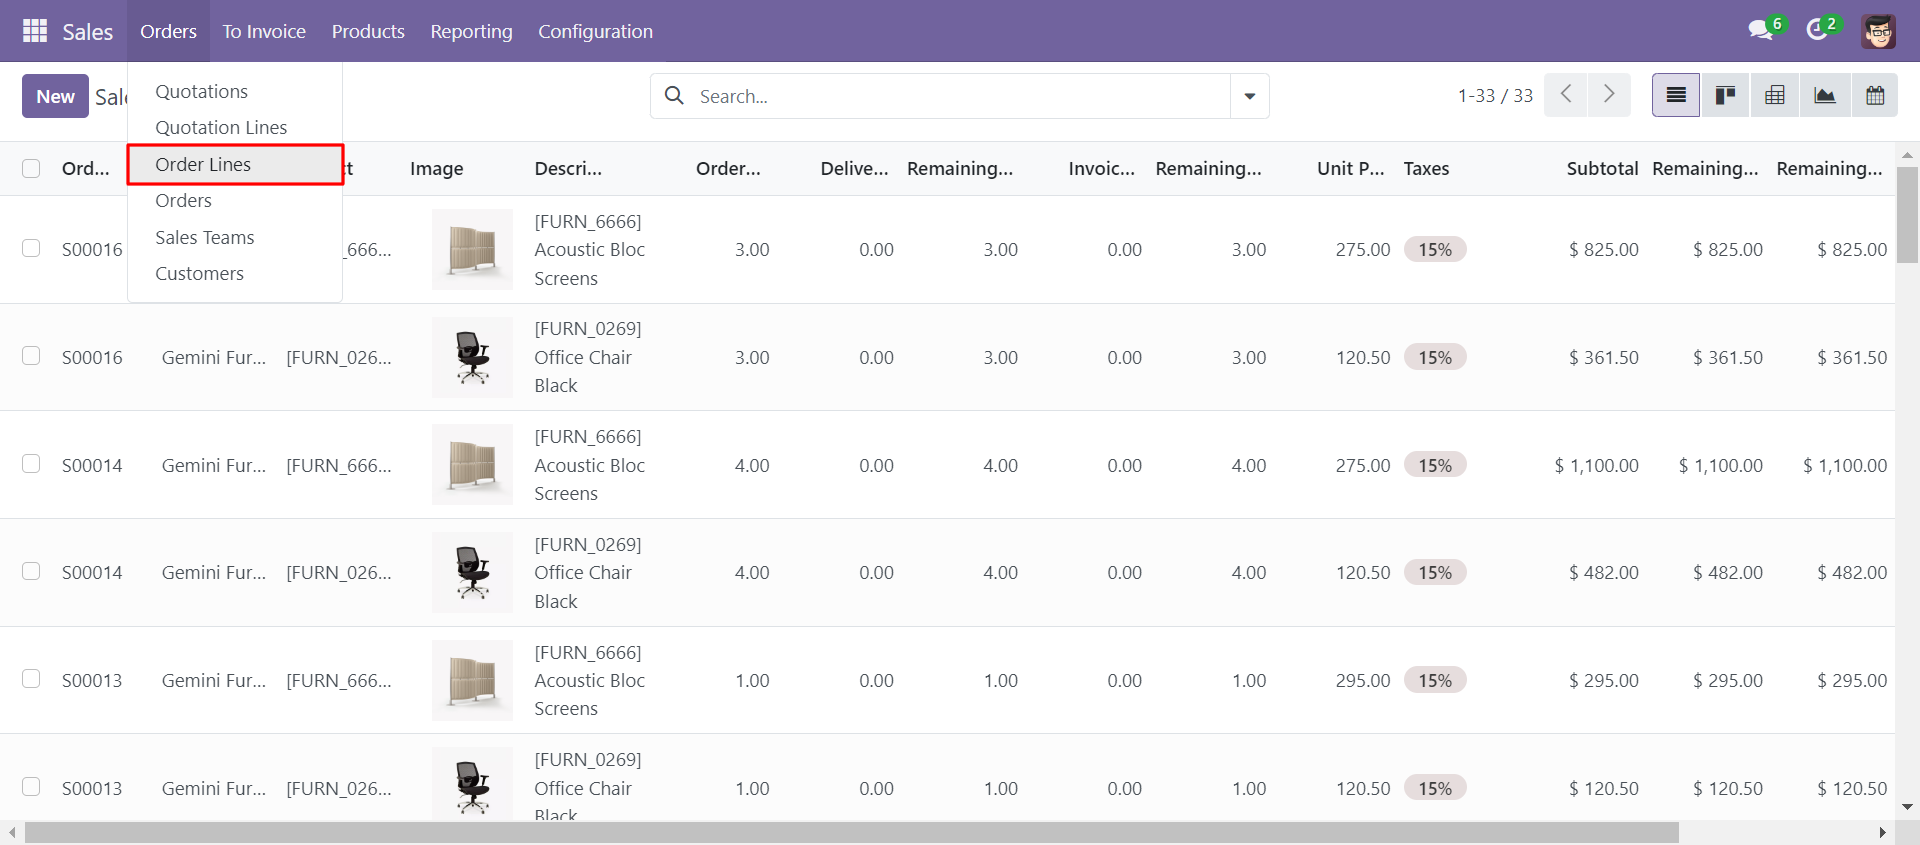Go to the next page arrow
1920x845 pixels.
click(1609, 95)
